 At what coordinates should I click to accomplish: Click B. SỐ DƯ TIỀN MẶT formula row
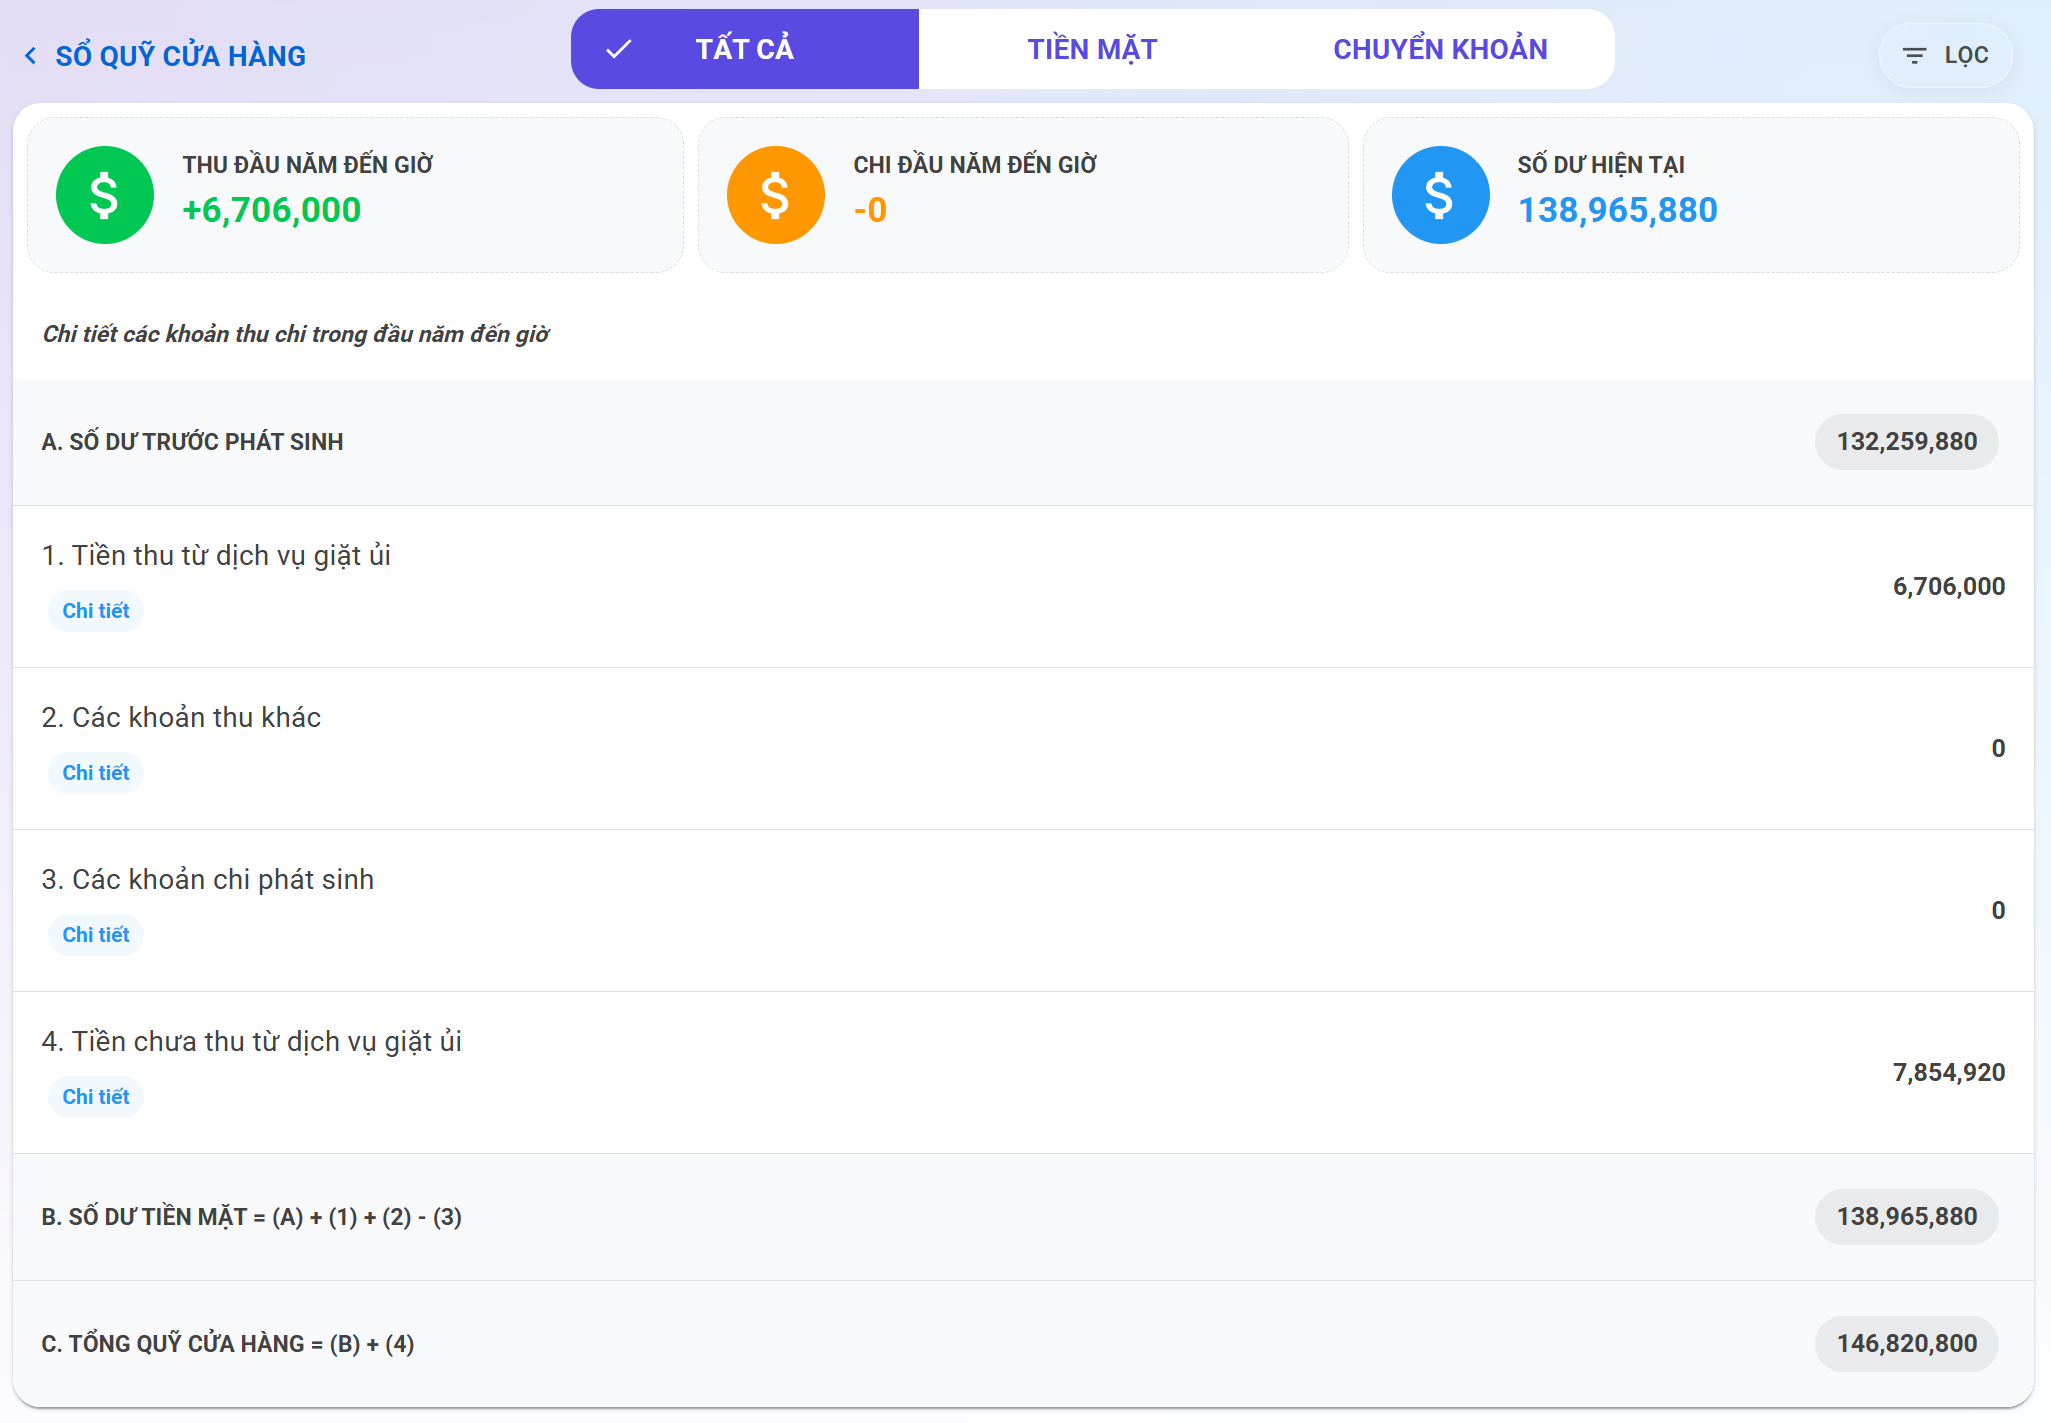tap(1023, 1217)
